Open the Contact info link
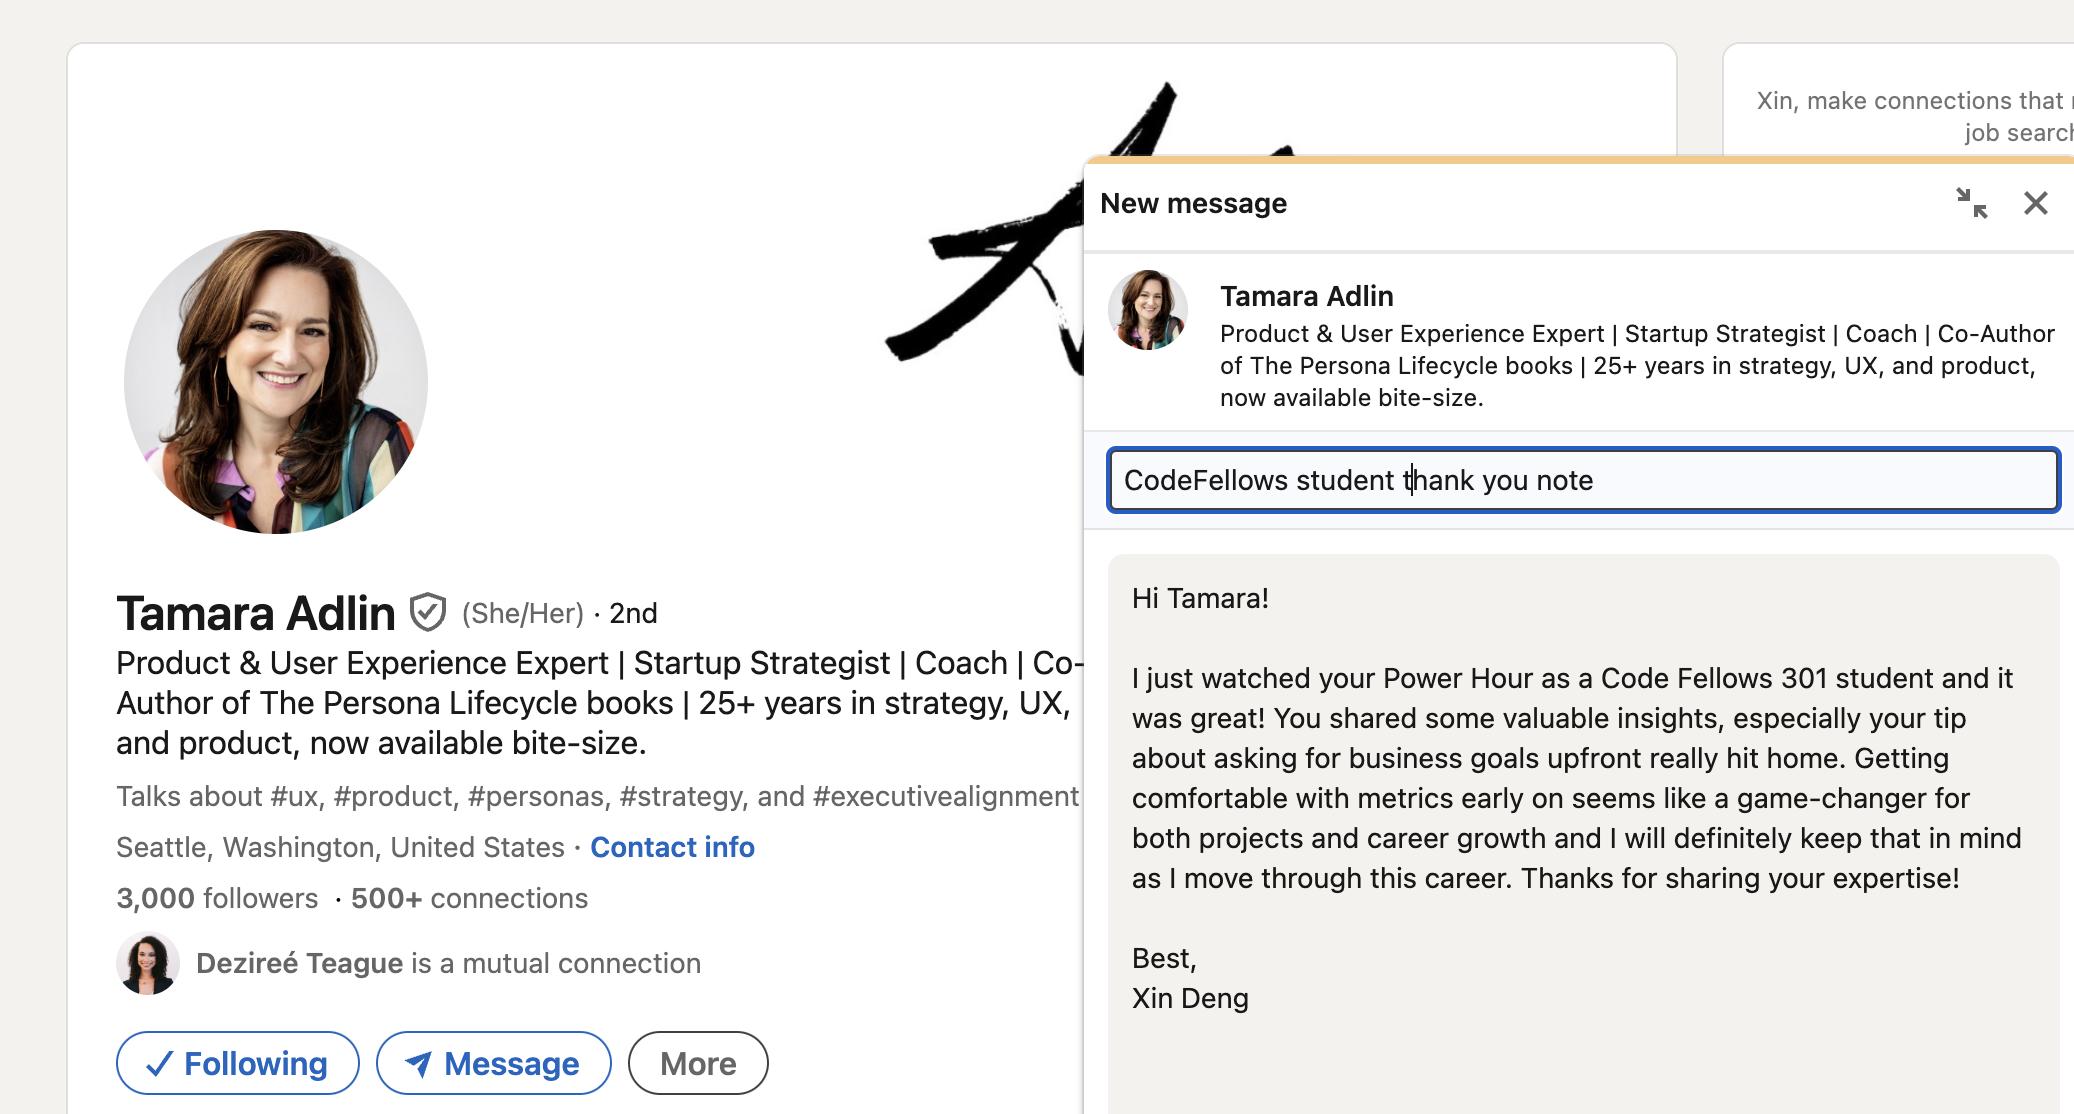Viewport: 2074px width, 1114px height. point(672,847)
